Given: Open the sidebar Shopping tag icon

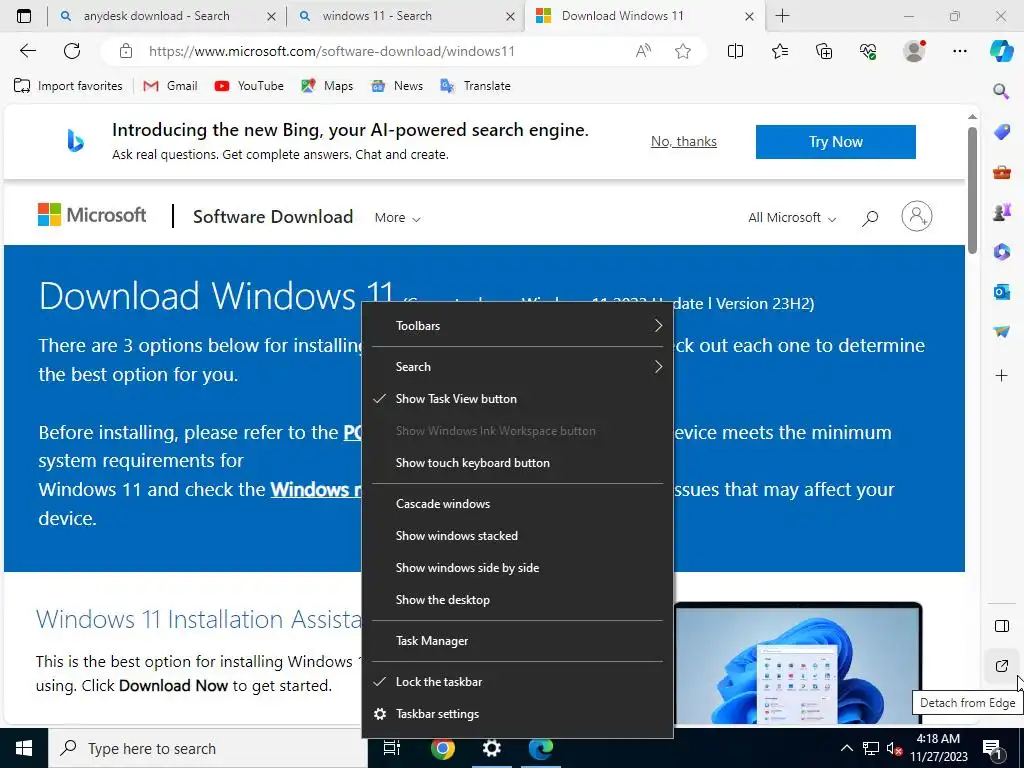Looking at the screenshot, I should [1001, 131].
